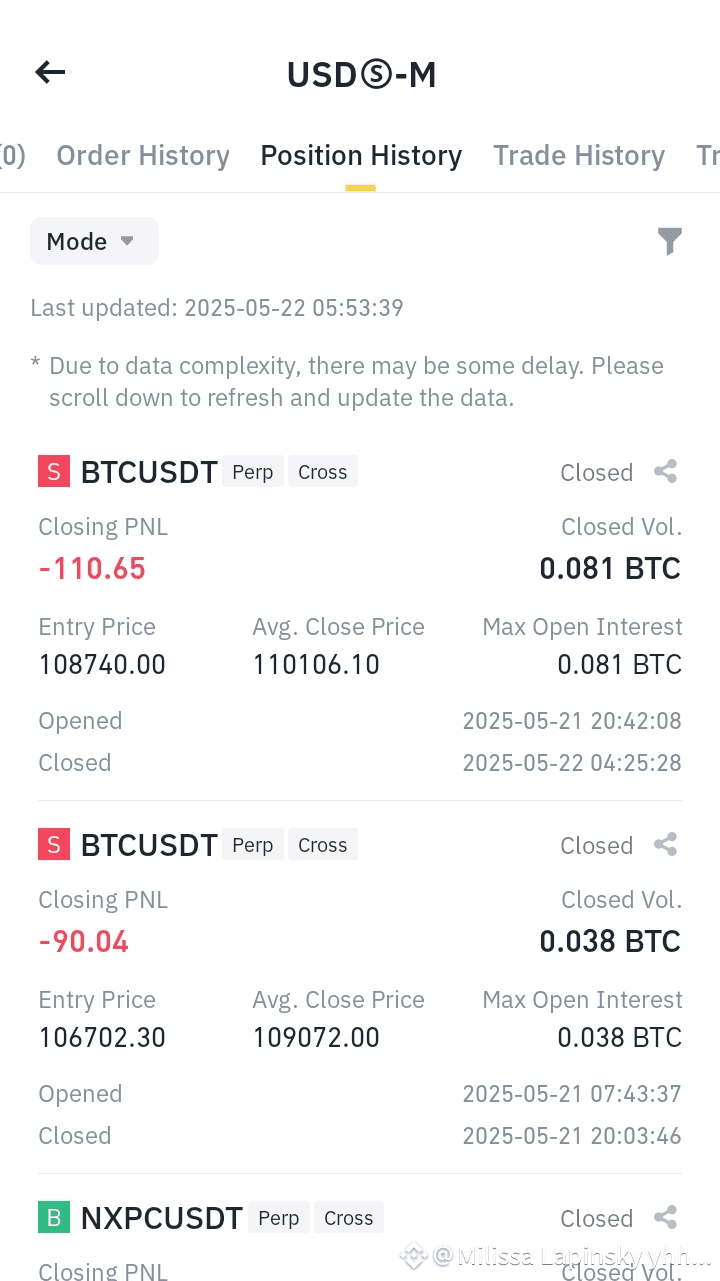Tap the red S badge on second BTCUSDT

(54, 845)
